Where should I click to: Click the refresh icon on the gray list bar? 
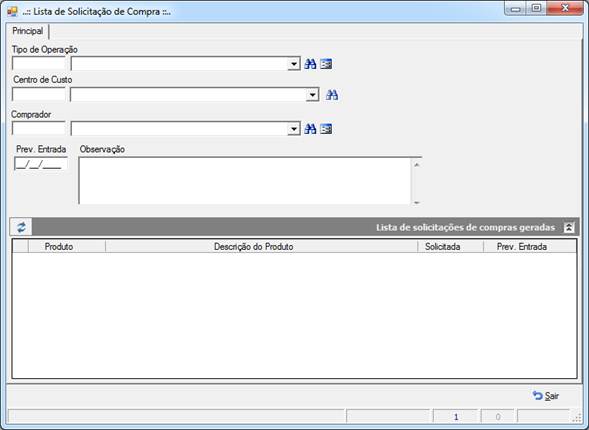click(21, 227)
